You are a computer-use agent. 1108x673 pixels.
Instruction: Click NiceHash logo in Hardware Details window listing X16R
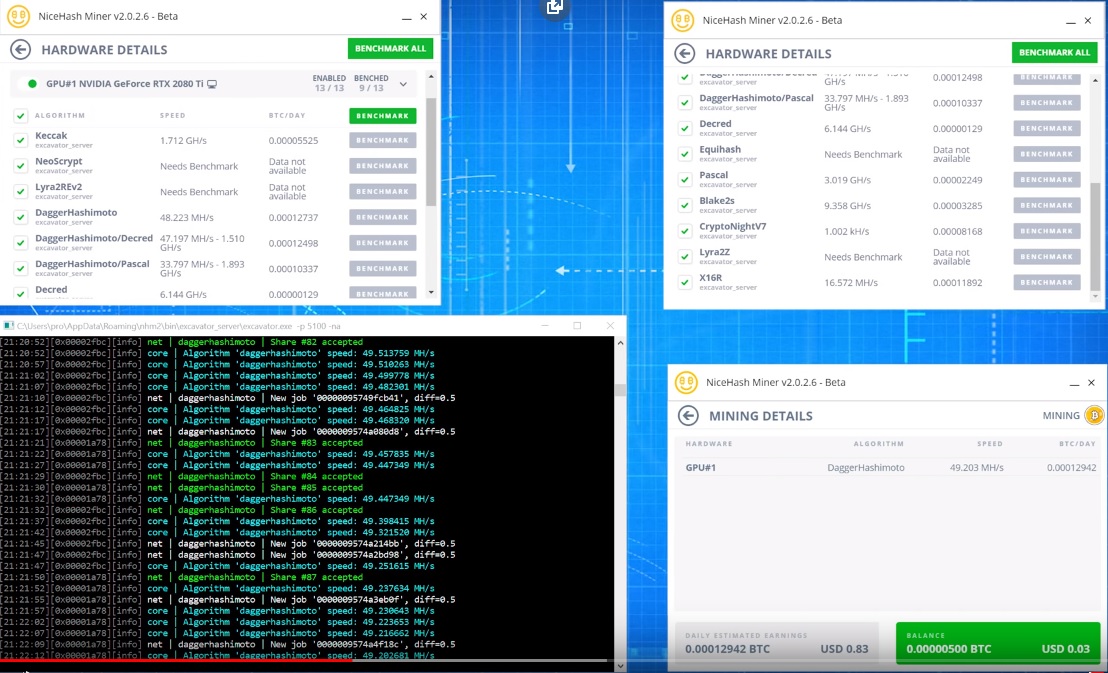pos(683,21)
